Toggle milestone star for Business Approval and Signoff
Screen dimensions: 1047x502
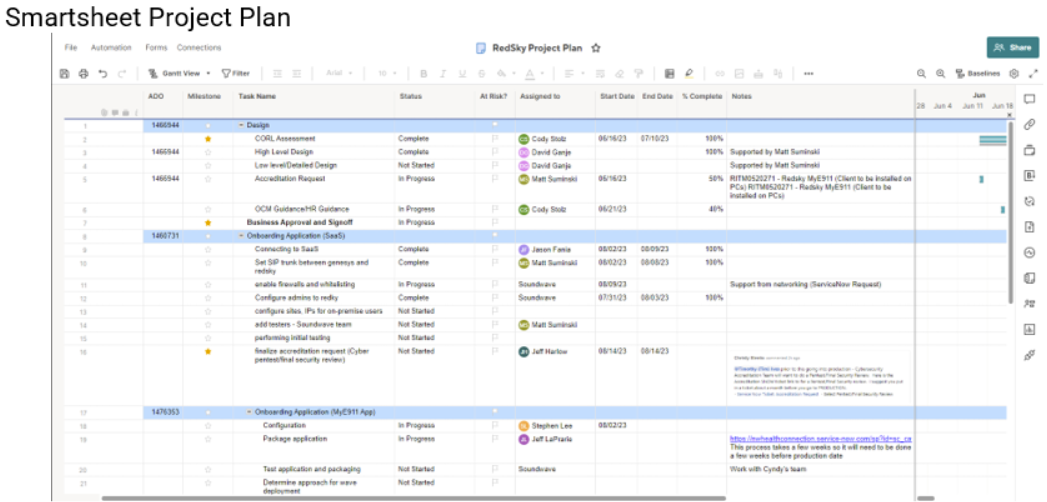pos(208,222)
